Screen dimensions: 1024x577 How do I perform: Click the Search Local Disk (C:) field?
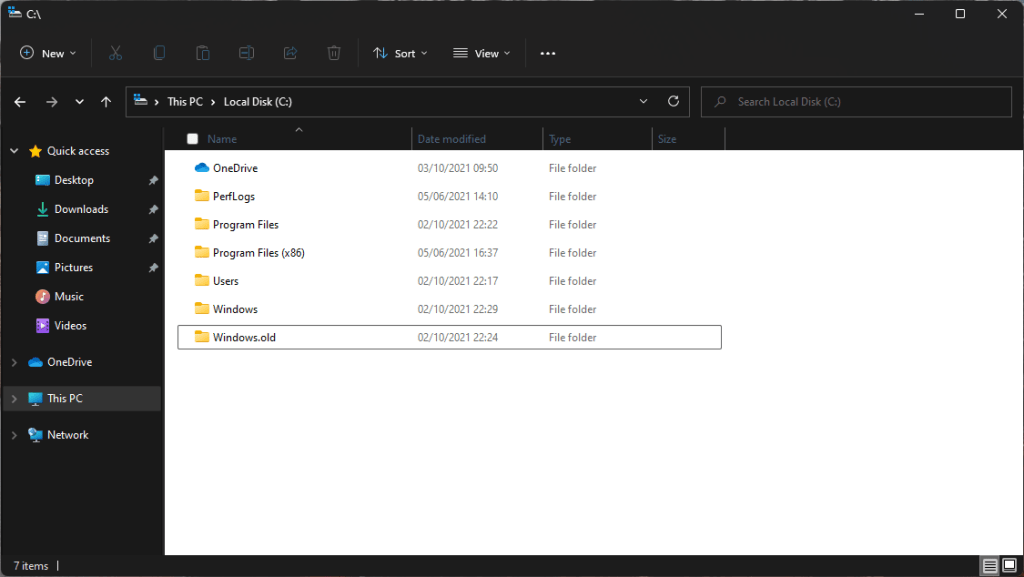pyautogui.click(x=860, y=102)
